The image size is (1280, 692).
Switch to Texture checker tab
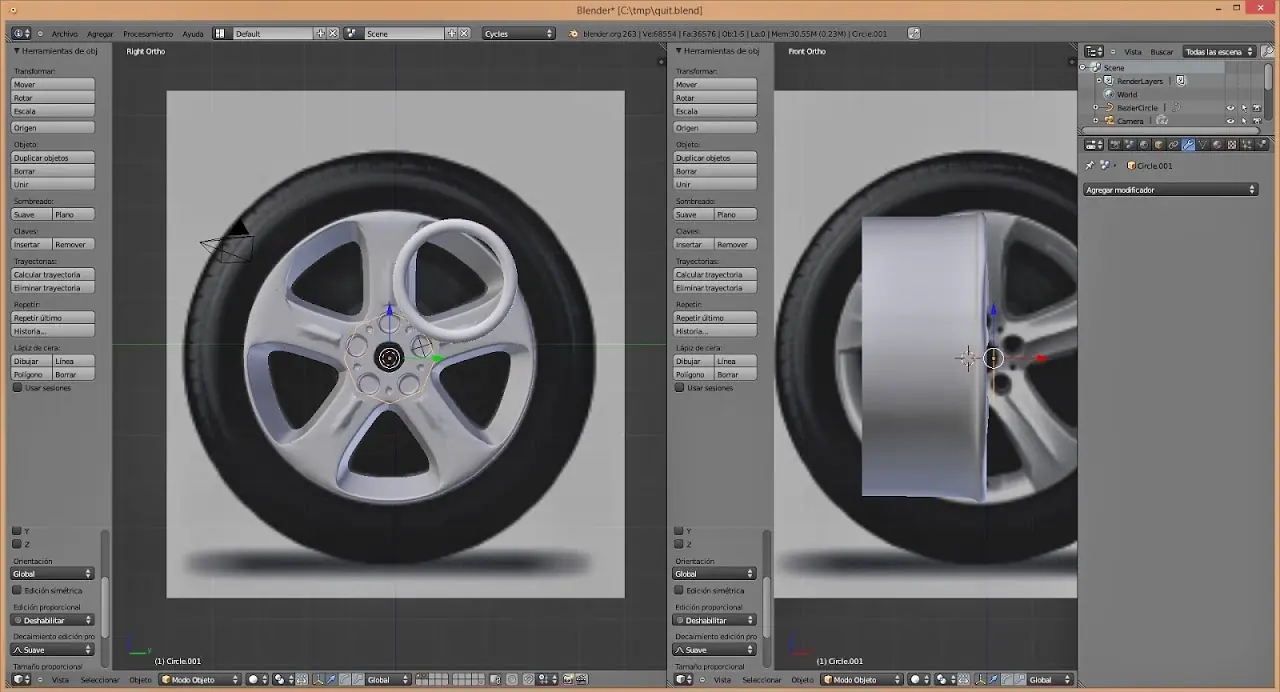pos(1232,144)
